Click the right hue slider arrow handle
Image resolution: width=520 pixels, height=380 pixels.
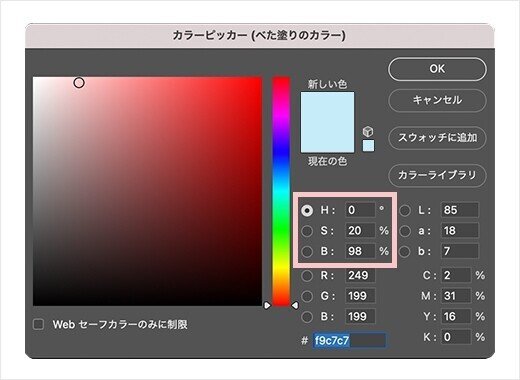tap(295, 305)
